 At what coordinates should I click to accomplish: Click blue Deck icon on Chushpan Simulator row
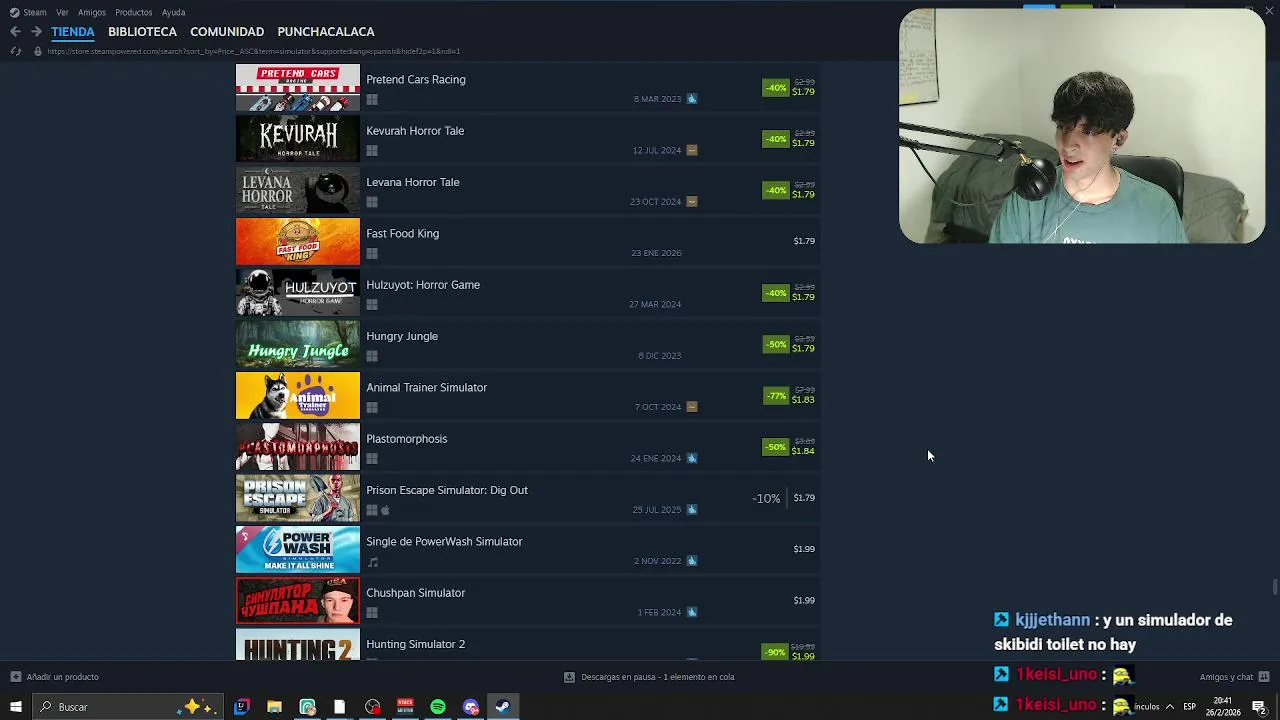click(x=692, y=612)
